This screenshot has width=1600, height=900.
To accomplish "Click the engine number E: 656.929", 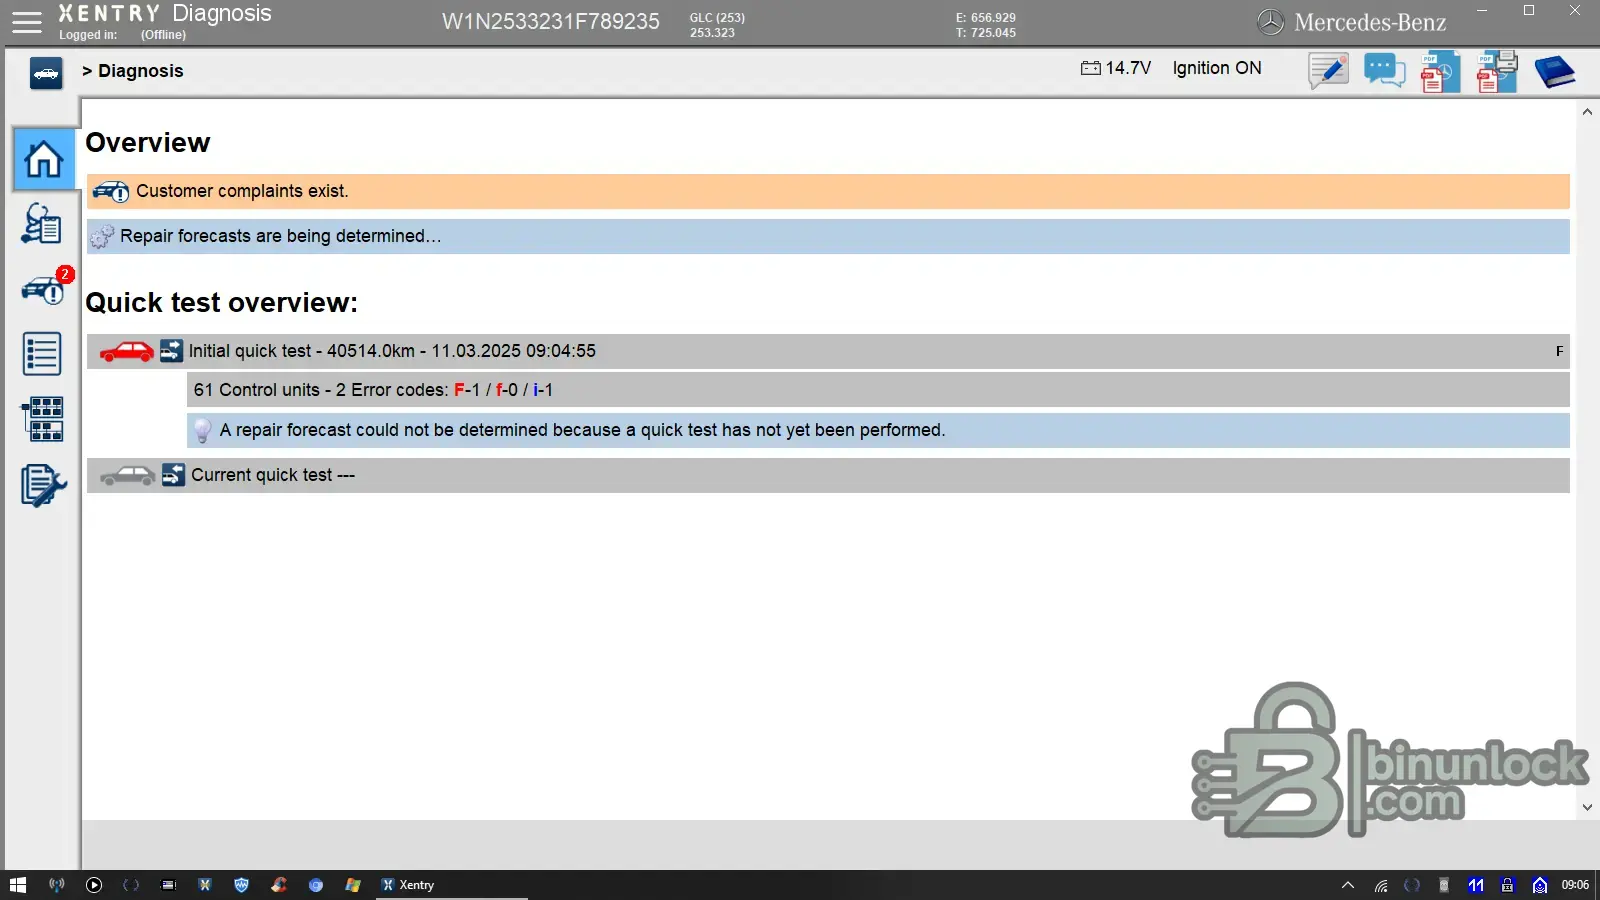I will pos(985,18).
